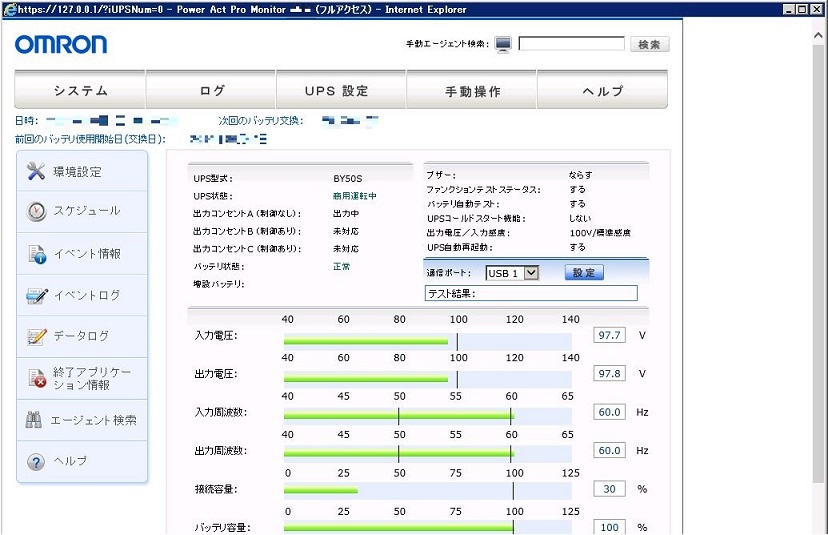This screenshot has height=535, width=828.
Task: Click the scrollbar up arrow
Action: [818, 35]
